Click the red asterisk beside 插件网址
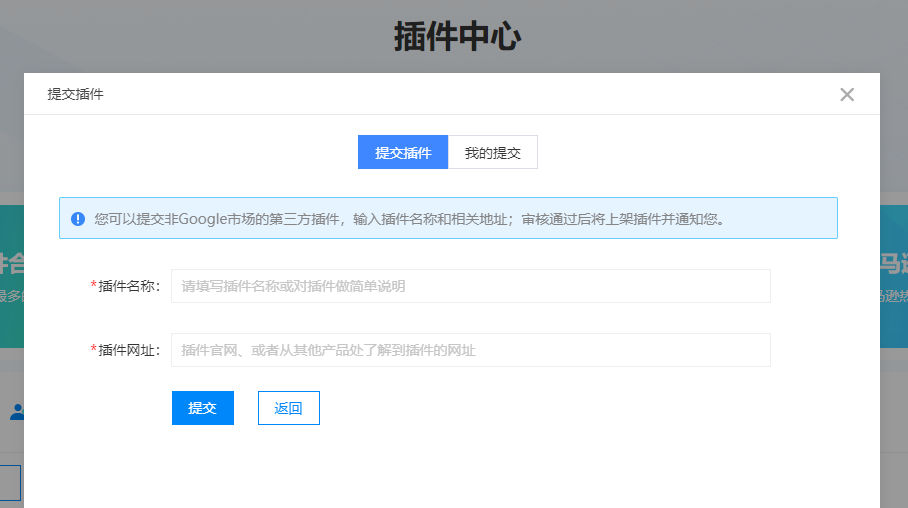The width and height of the screenshot is (908, 508). (x=94, y=350)
